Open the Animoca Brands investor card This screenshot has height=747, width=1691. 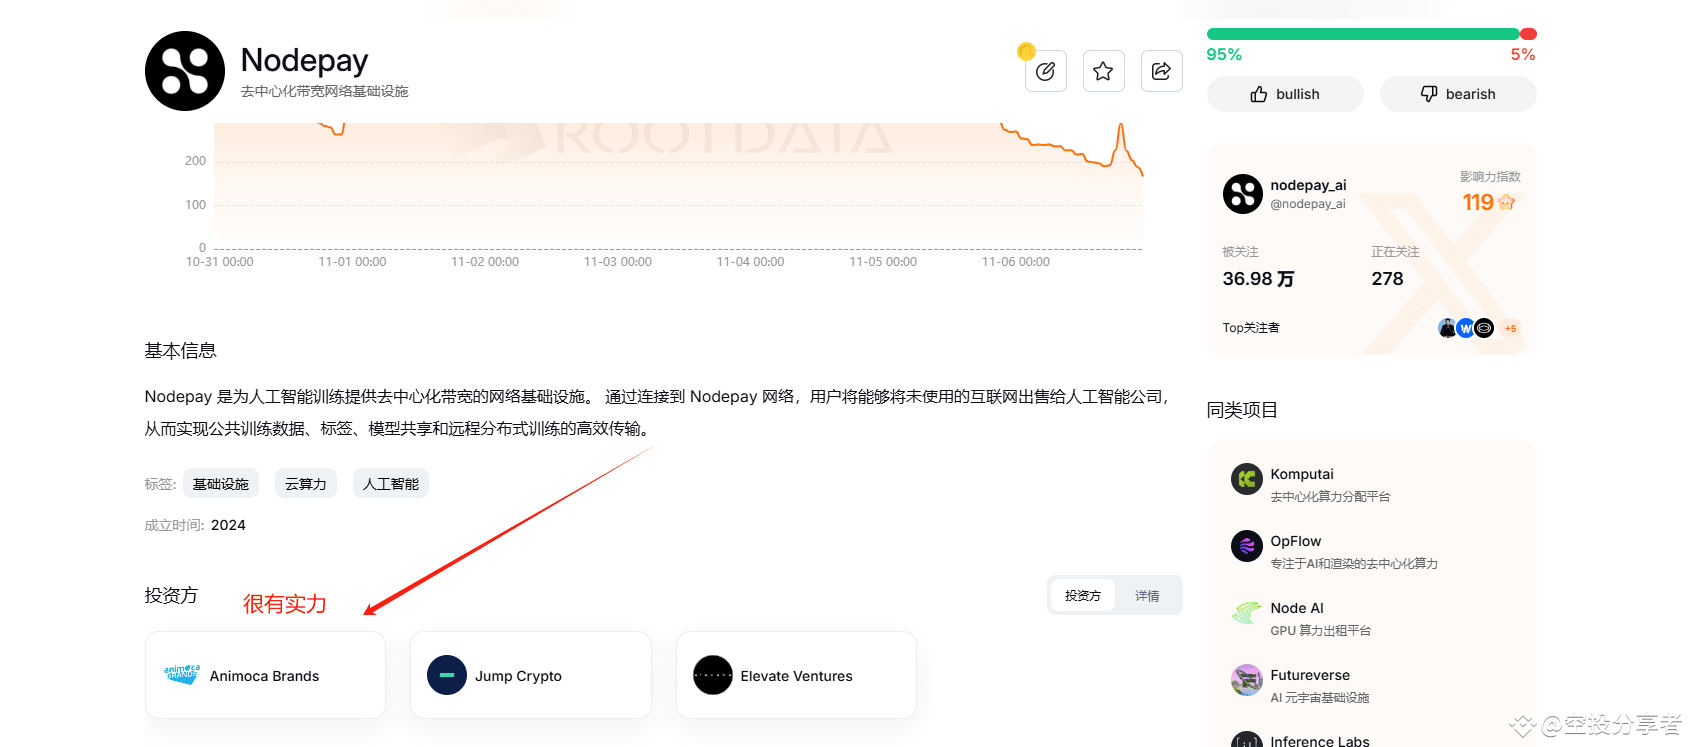[265, 675]
